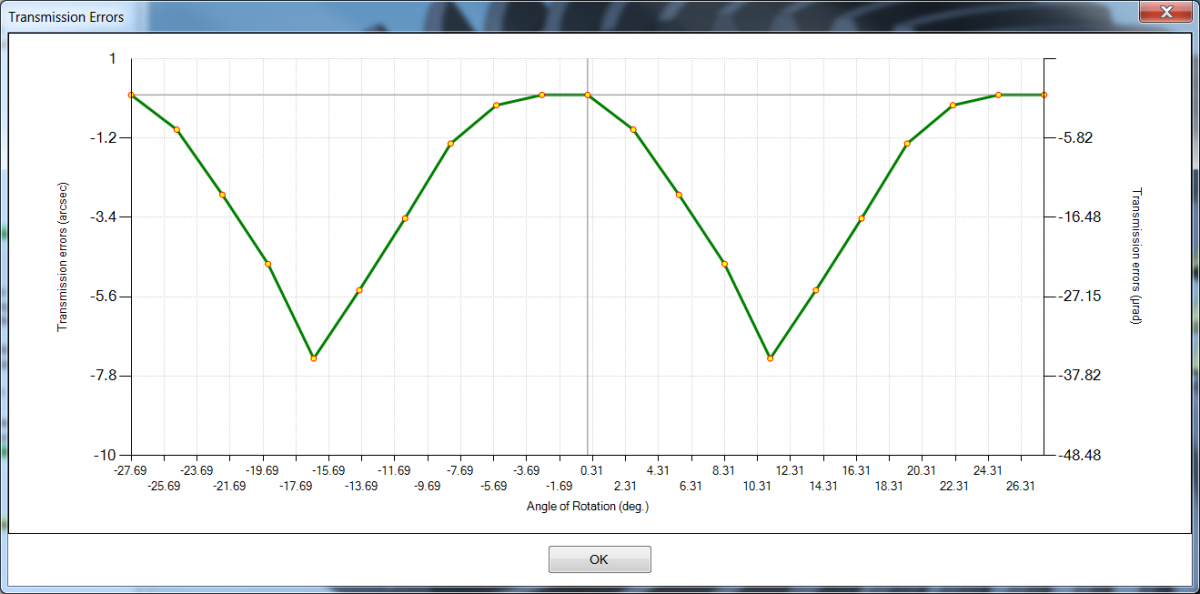The height and width of the screenshot is (594, 1200).
Task: Click the Transmission errors (µrad) axis title
Action: pyautogui.click(x=1136, y=257)
